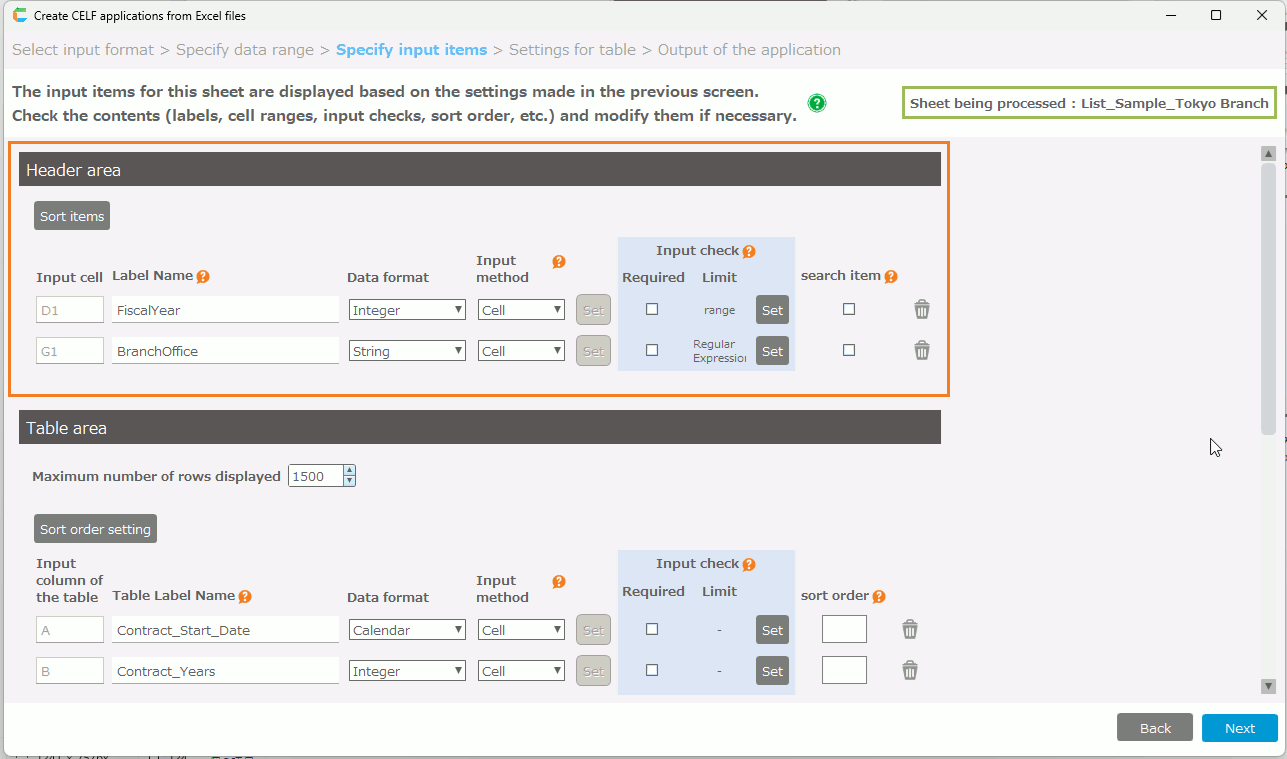Click help icon next to sort order

coord(879,597)
